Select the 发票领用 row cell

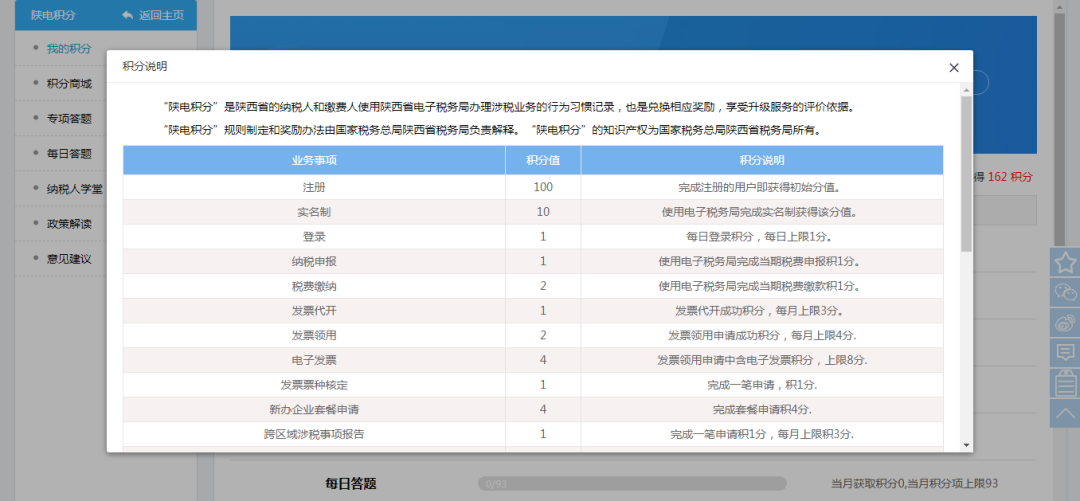[x=314, y=335]
